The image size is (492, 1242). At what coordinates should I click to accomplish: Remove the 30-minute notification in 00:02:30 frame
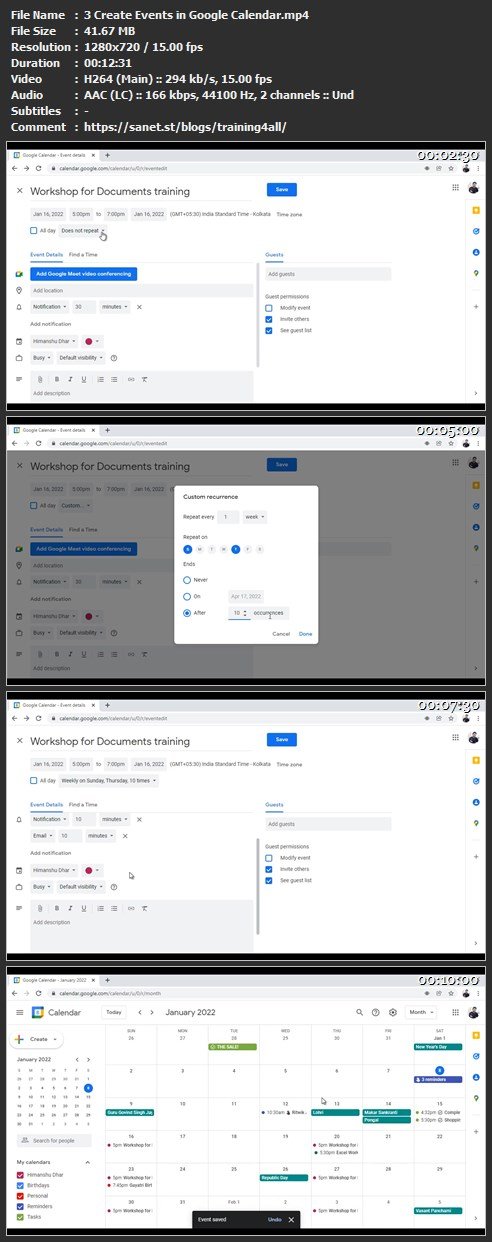139,307
